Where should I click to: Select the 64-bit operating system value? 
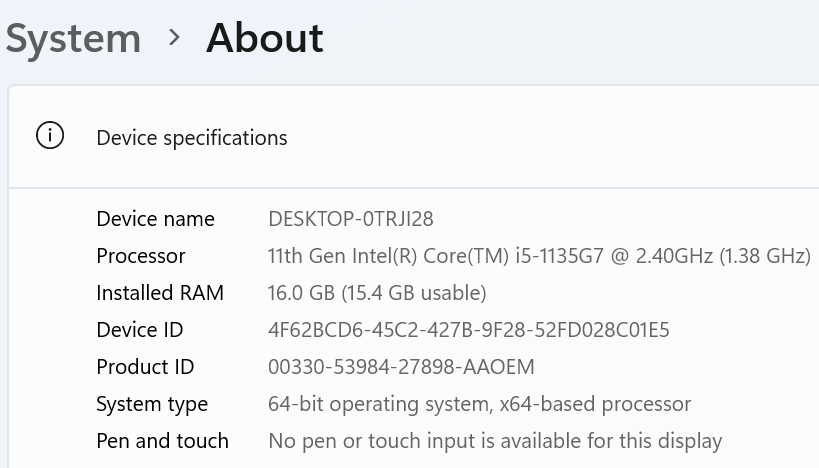(x=479, y=404)
